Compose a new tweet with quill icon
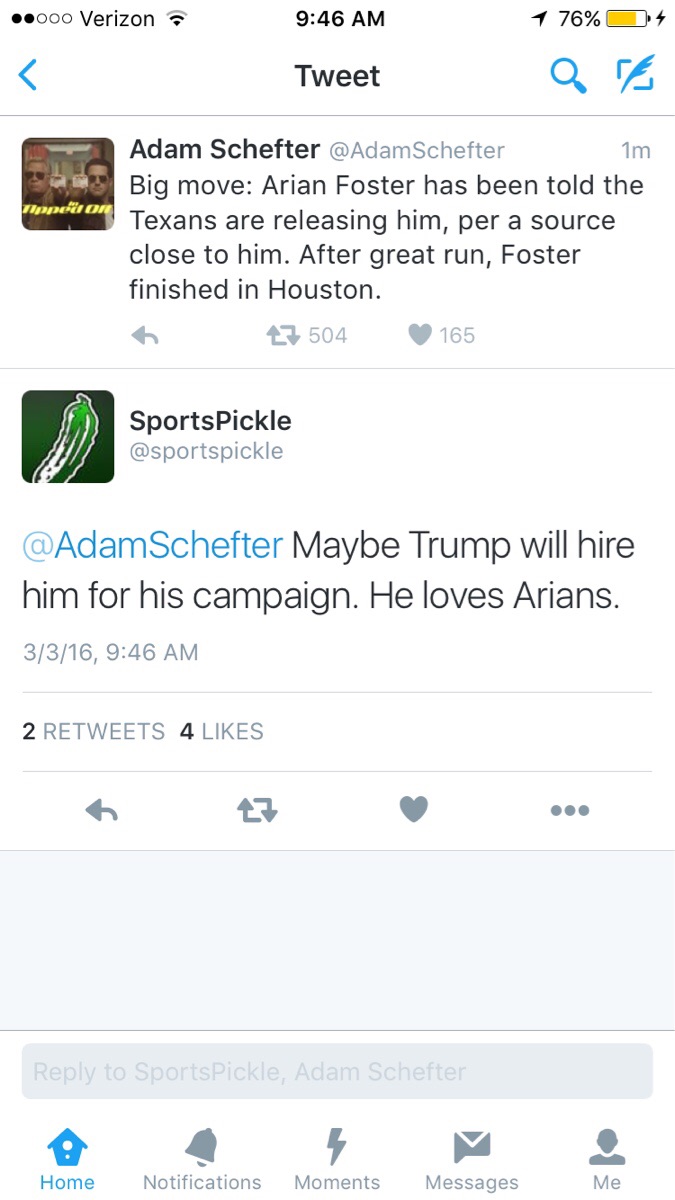Image resolution: width=675 pixels, height=1200 pixels. [x=634, y=76]
